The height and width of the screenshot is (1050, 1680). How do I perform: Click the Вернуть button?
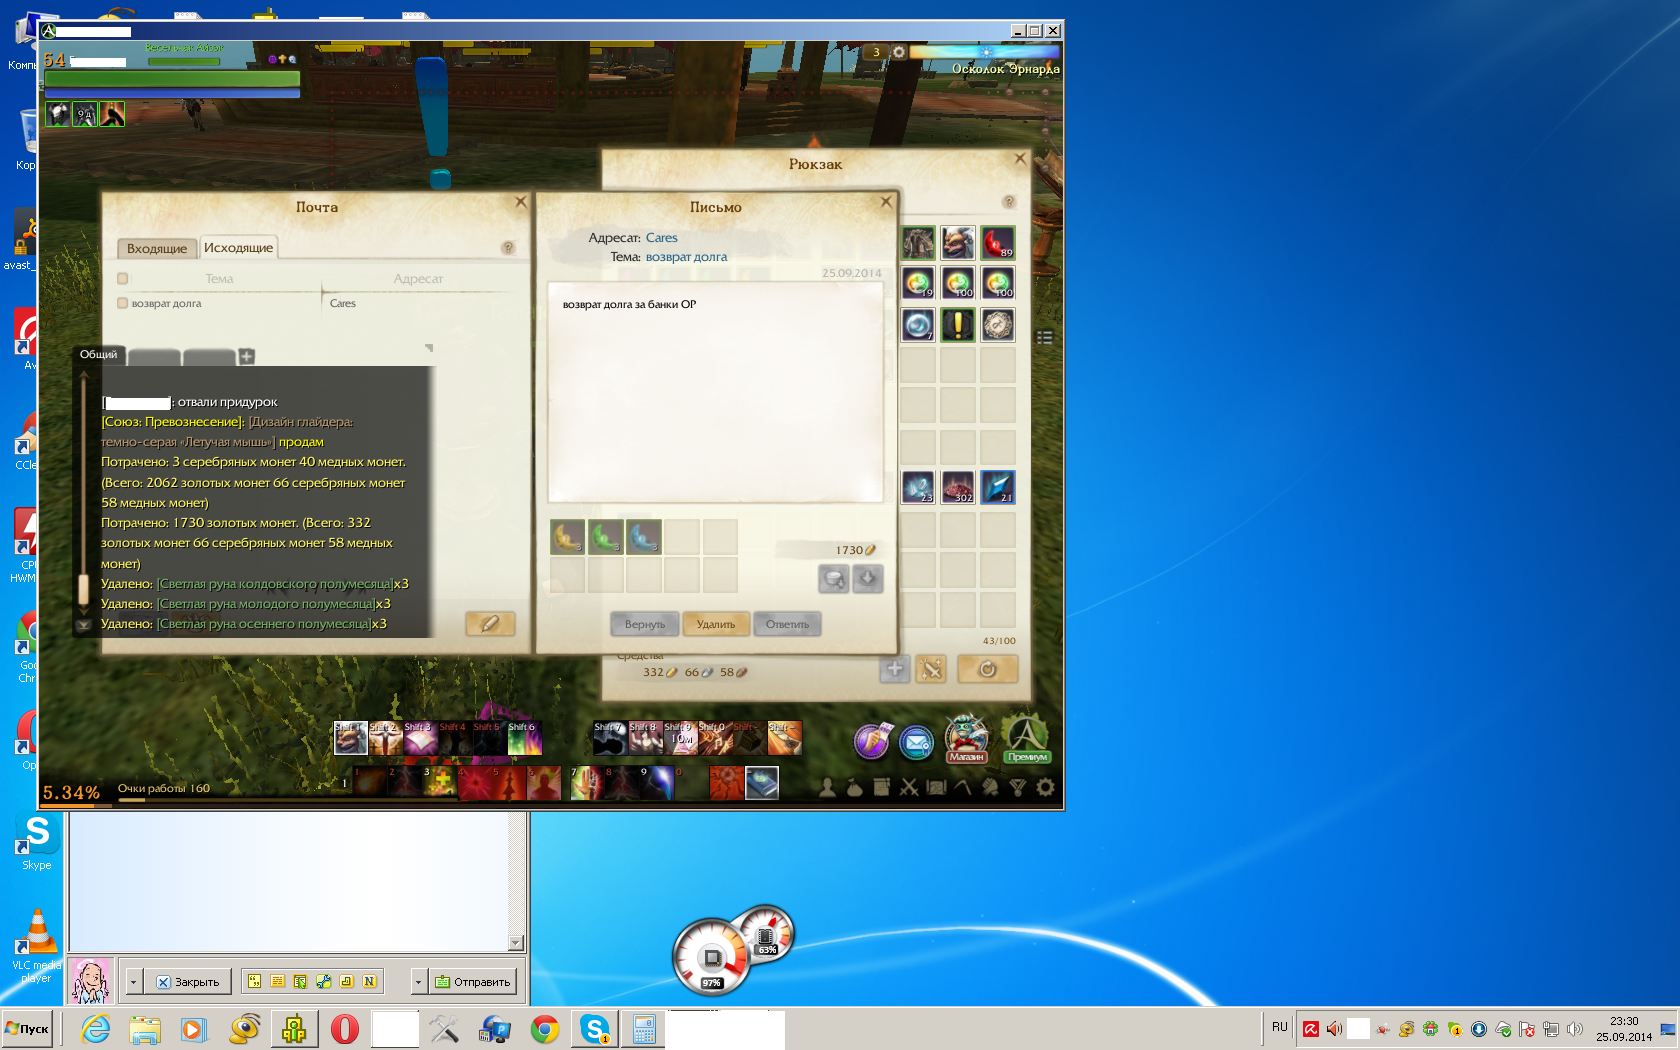(x=645, y=624)
